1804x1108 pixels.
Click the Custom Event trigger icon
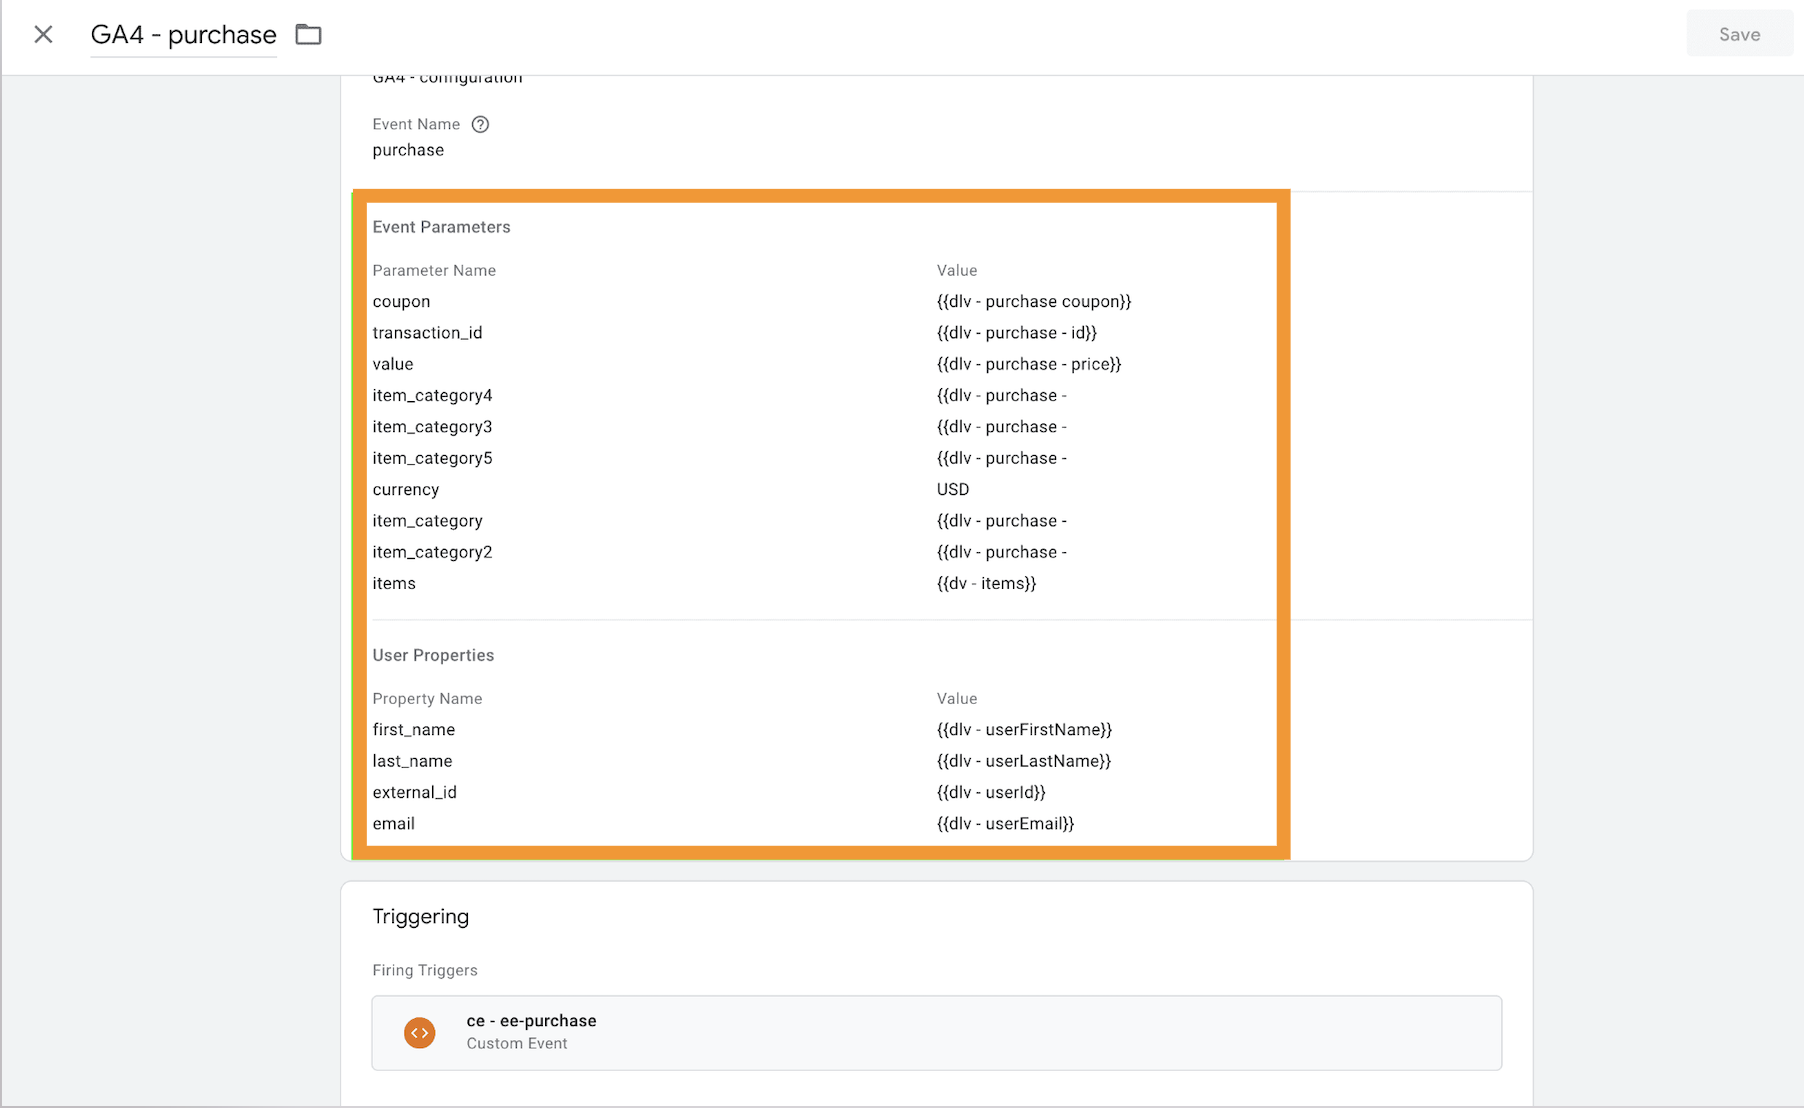pyautogui.click(x=420, y=1032)
